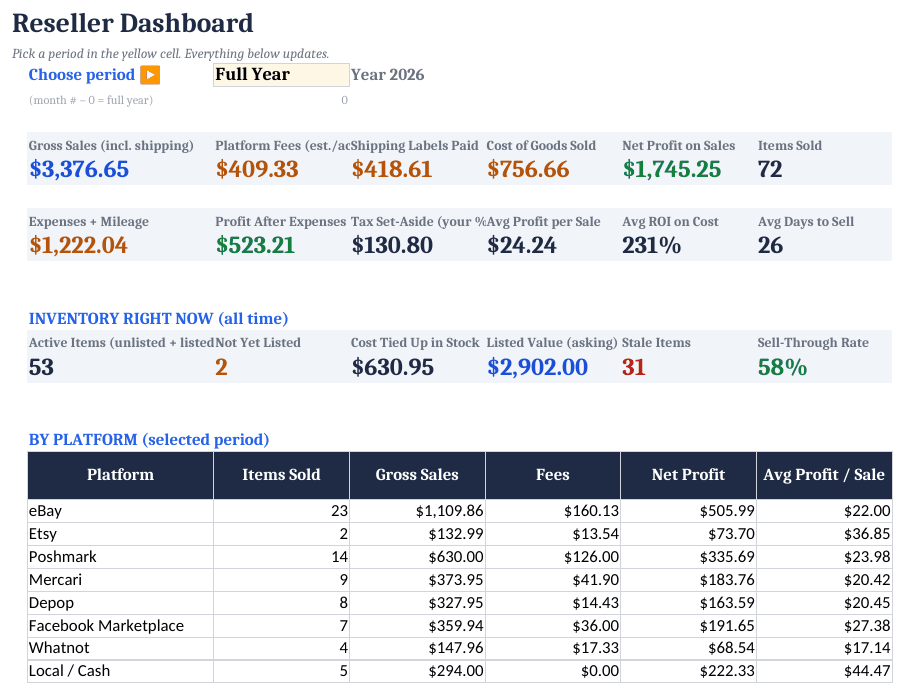Click the Year 2026 text
The height and width of the screenshot is (695, 905).
[387, 75]
